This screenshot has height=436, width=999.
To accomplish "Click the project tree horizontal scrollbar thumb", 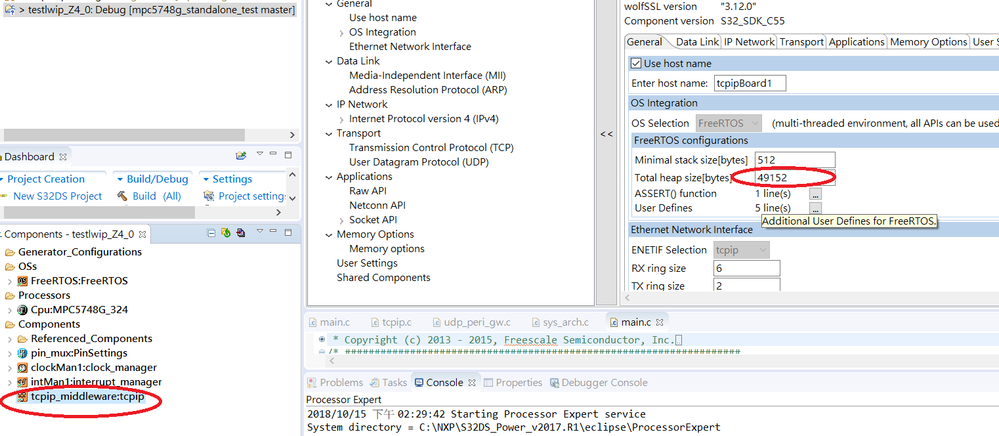I will tap(124, 135).
